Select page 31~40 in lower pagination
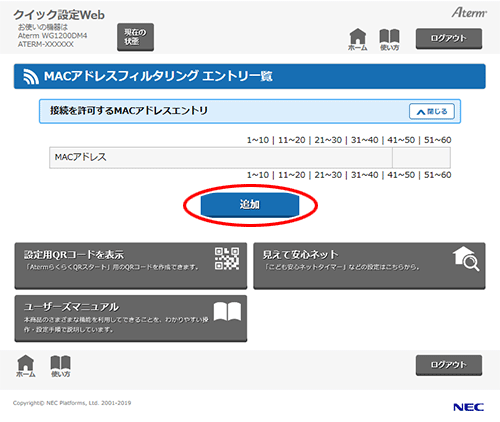Image resolution: width=500 pixels, height=422 pixels. 365,175
